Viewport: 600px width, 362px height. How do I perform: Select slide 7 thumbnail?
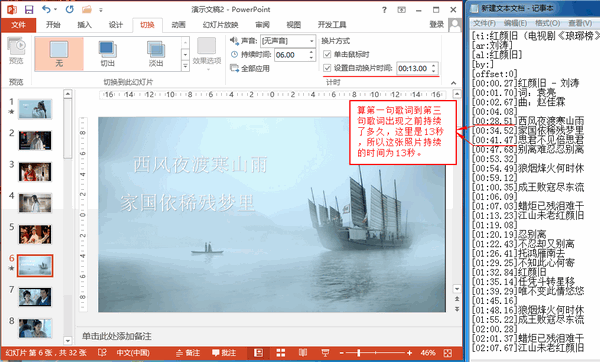(x=35, y=297)
